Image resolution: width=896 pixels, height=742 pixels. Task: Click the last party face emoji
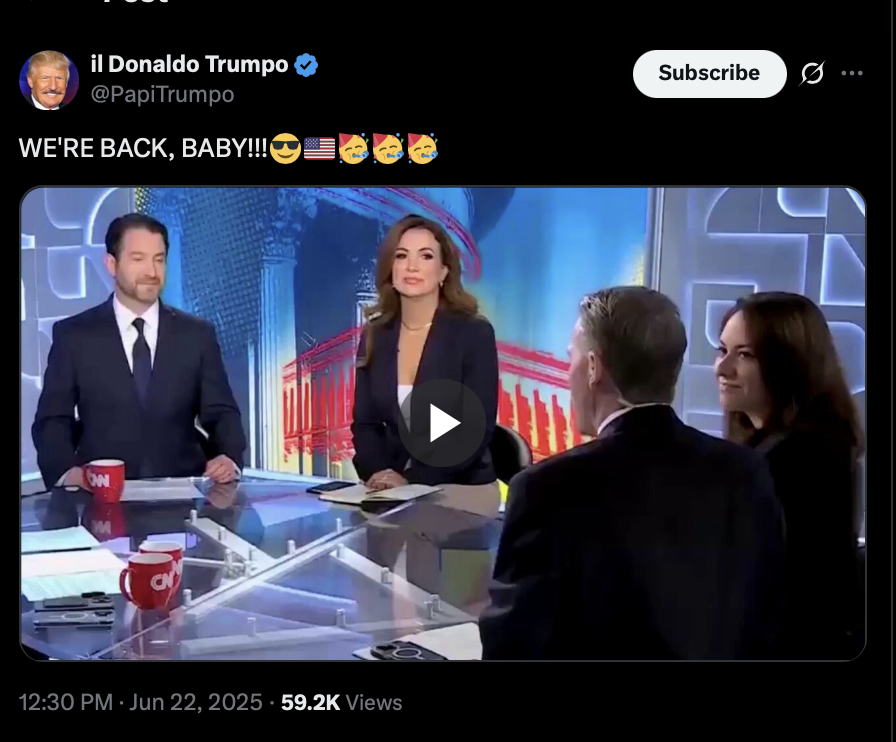pyautogui.click(x=422, y=149)
